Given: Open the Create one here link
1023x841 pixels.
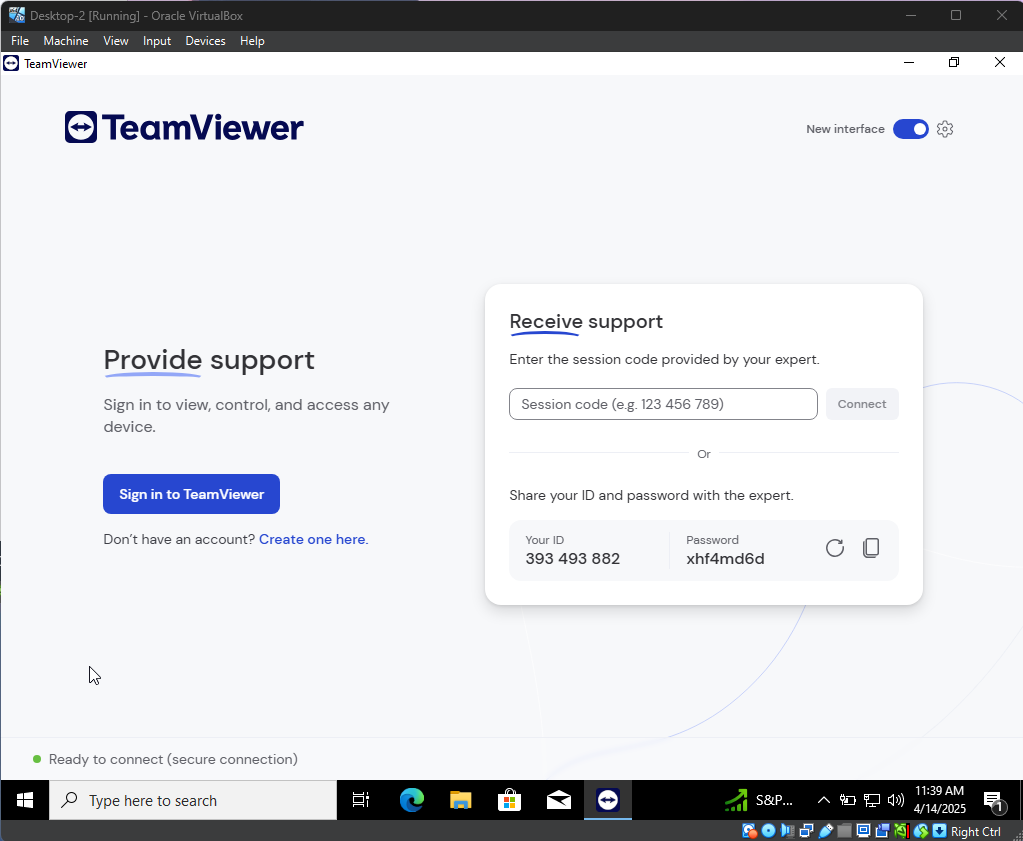Looking at the screenshot, I should pyautogui.click(x=312, y=539).
